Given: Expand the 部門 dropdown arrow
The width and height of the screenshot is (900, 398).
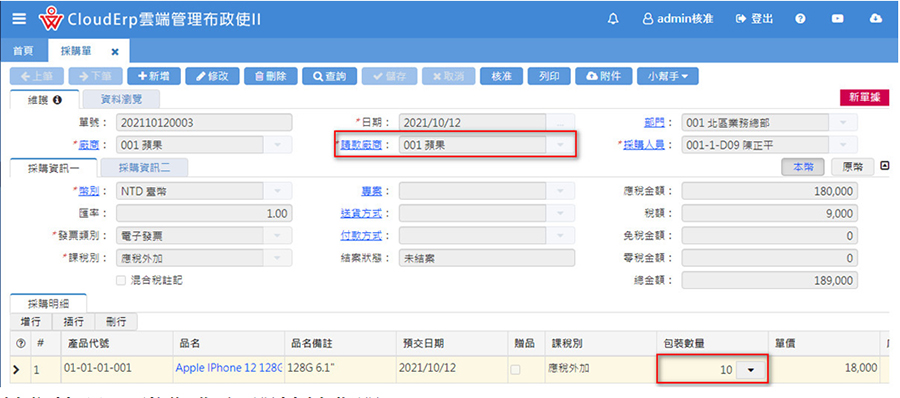Looking at the screenshot, I should click(843, 122).
